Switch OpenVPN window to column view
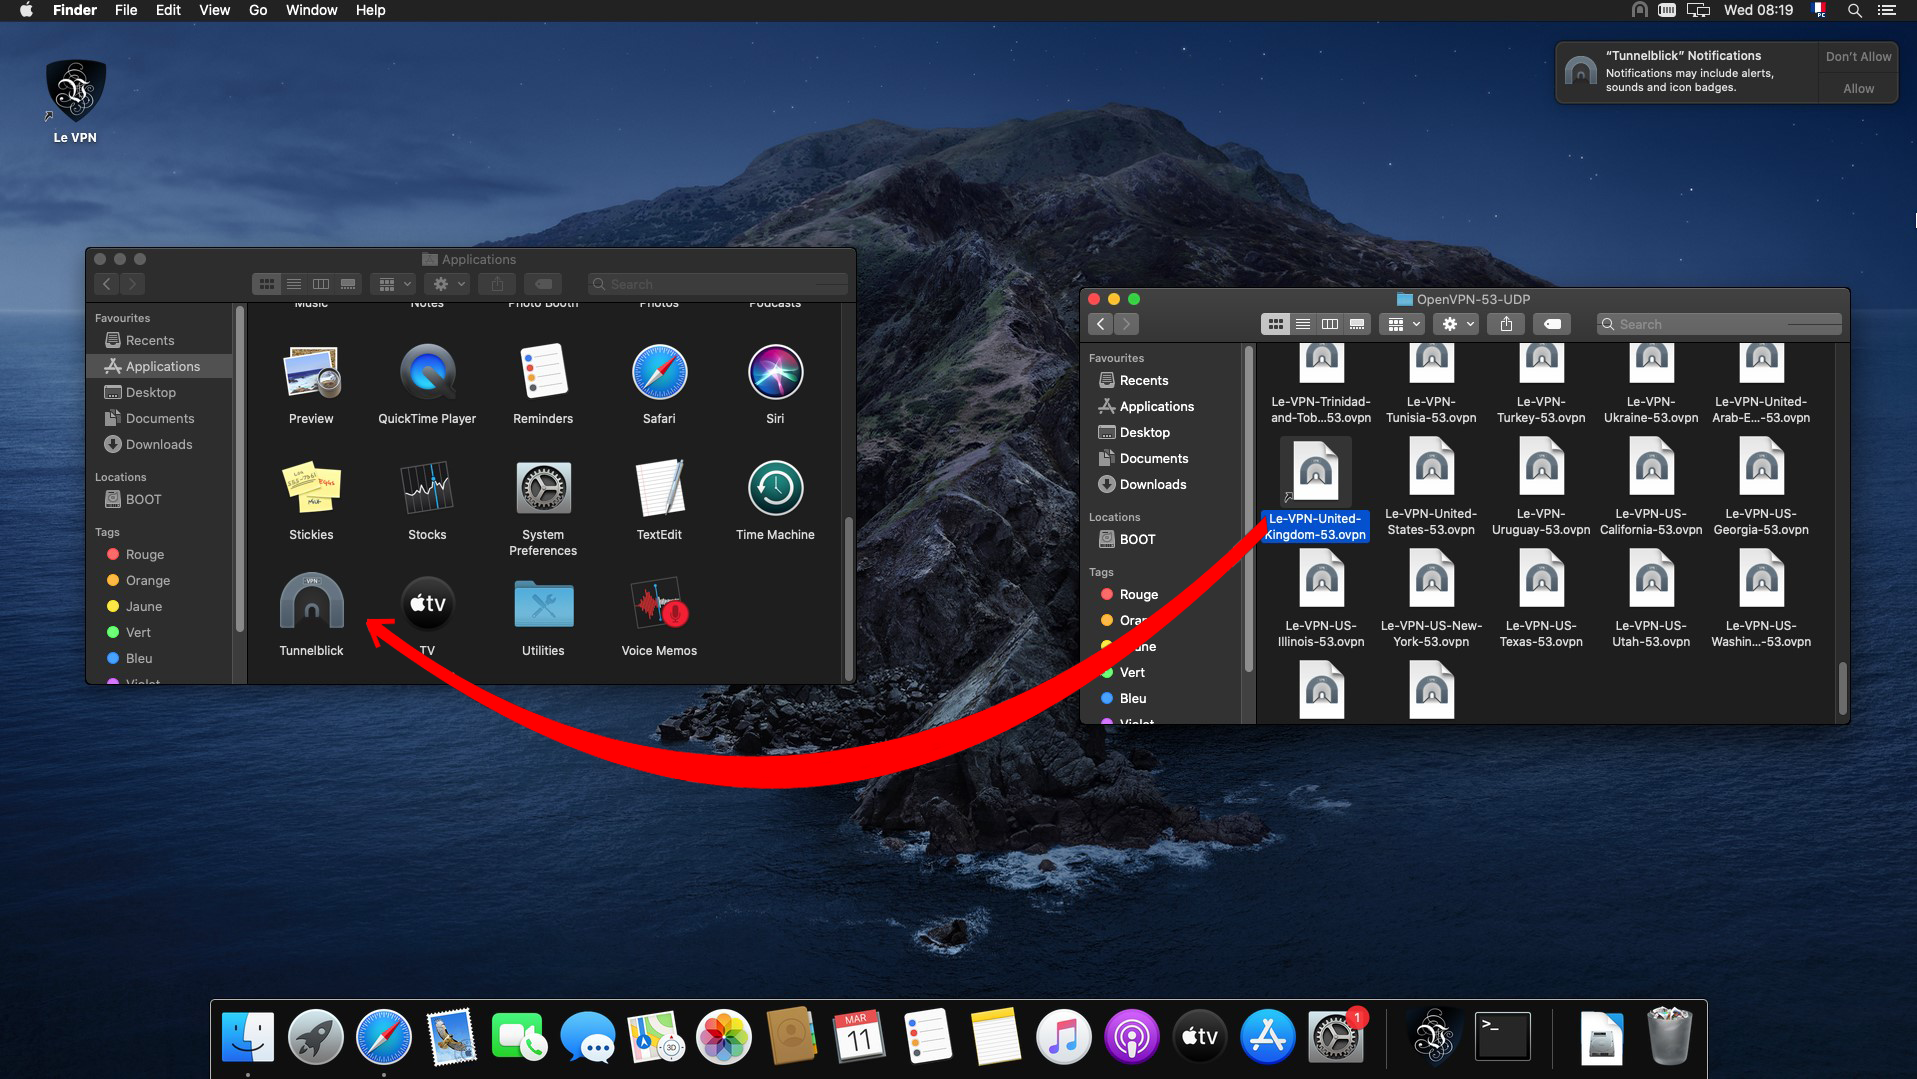Viewport: 1917px width, 1079px height. [1330, 324]
